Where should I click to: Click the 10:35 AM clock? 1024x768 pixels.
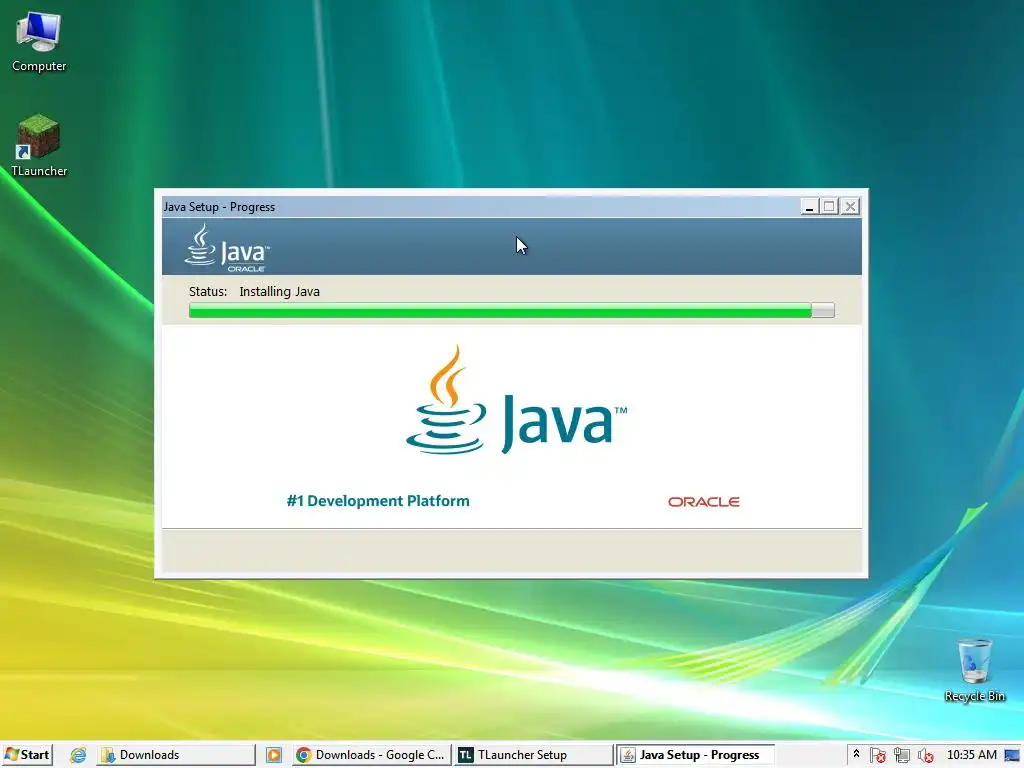(972, 755)
